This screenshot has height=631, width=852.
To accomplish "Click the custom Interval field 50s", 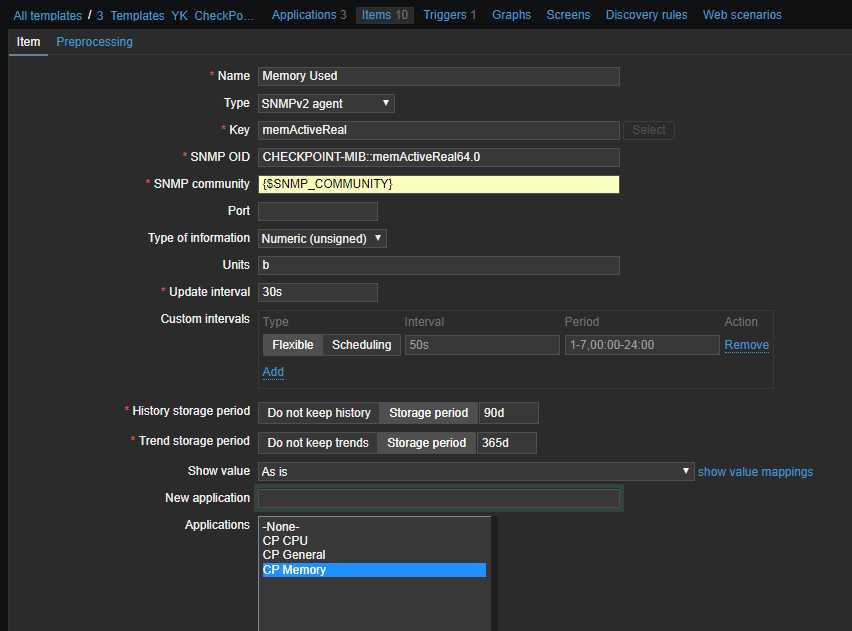I will pos(482,345).
